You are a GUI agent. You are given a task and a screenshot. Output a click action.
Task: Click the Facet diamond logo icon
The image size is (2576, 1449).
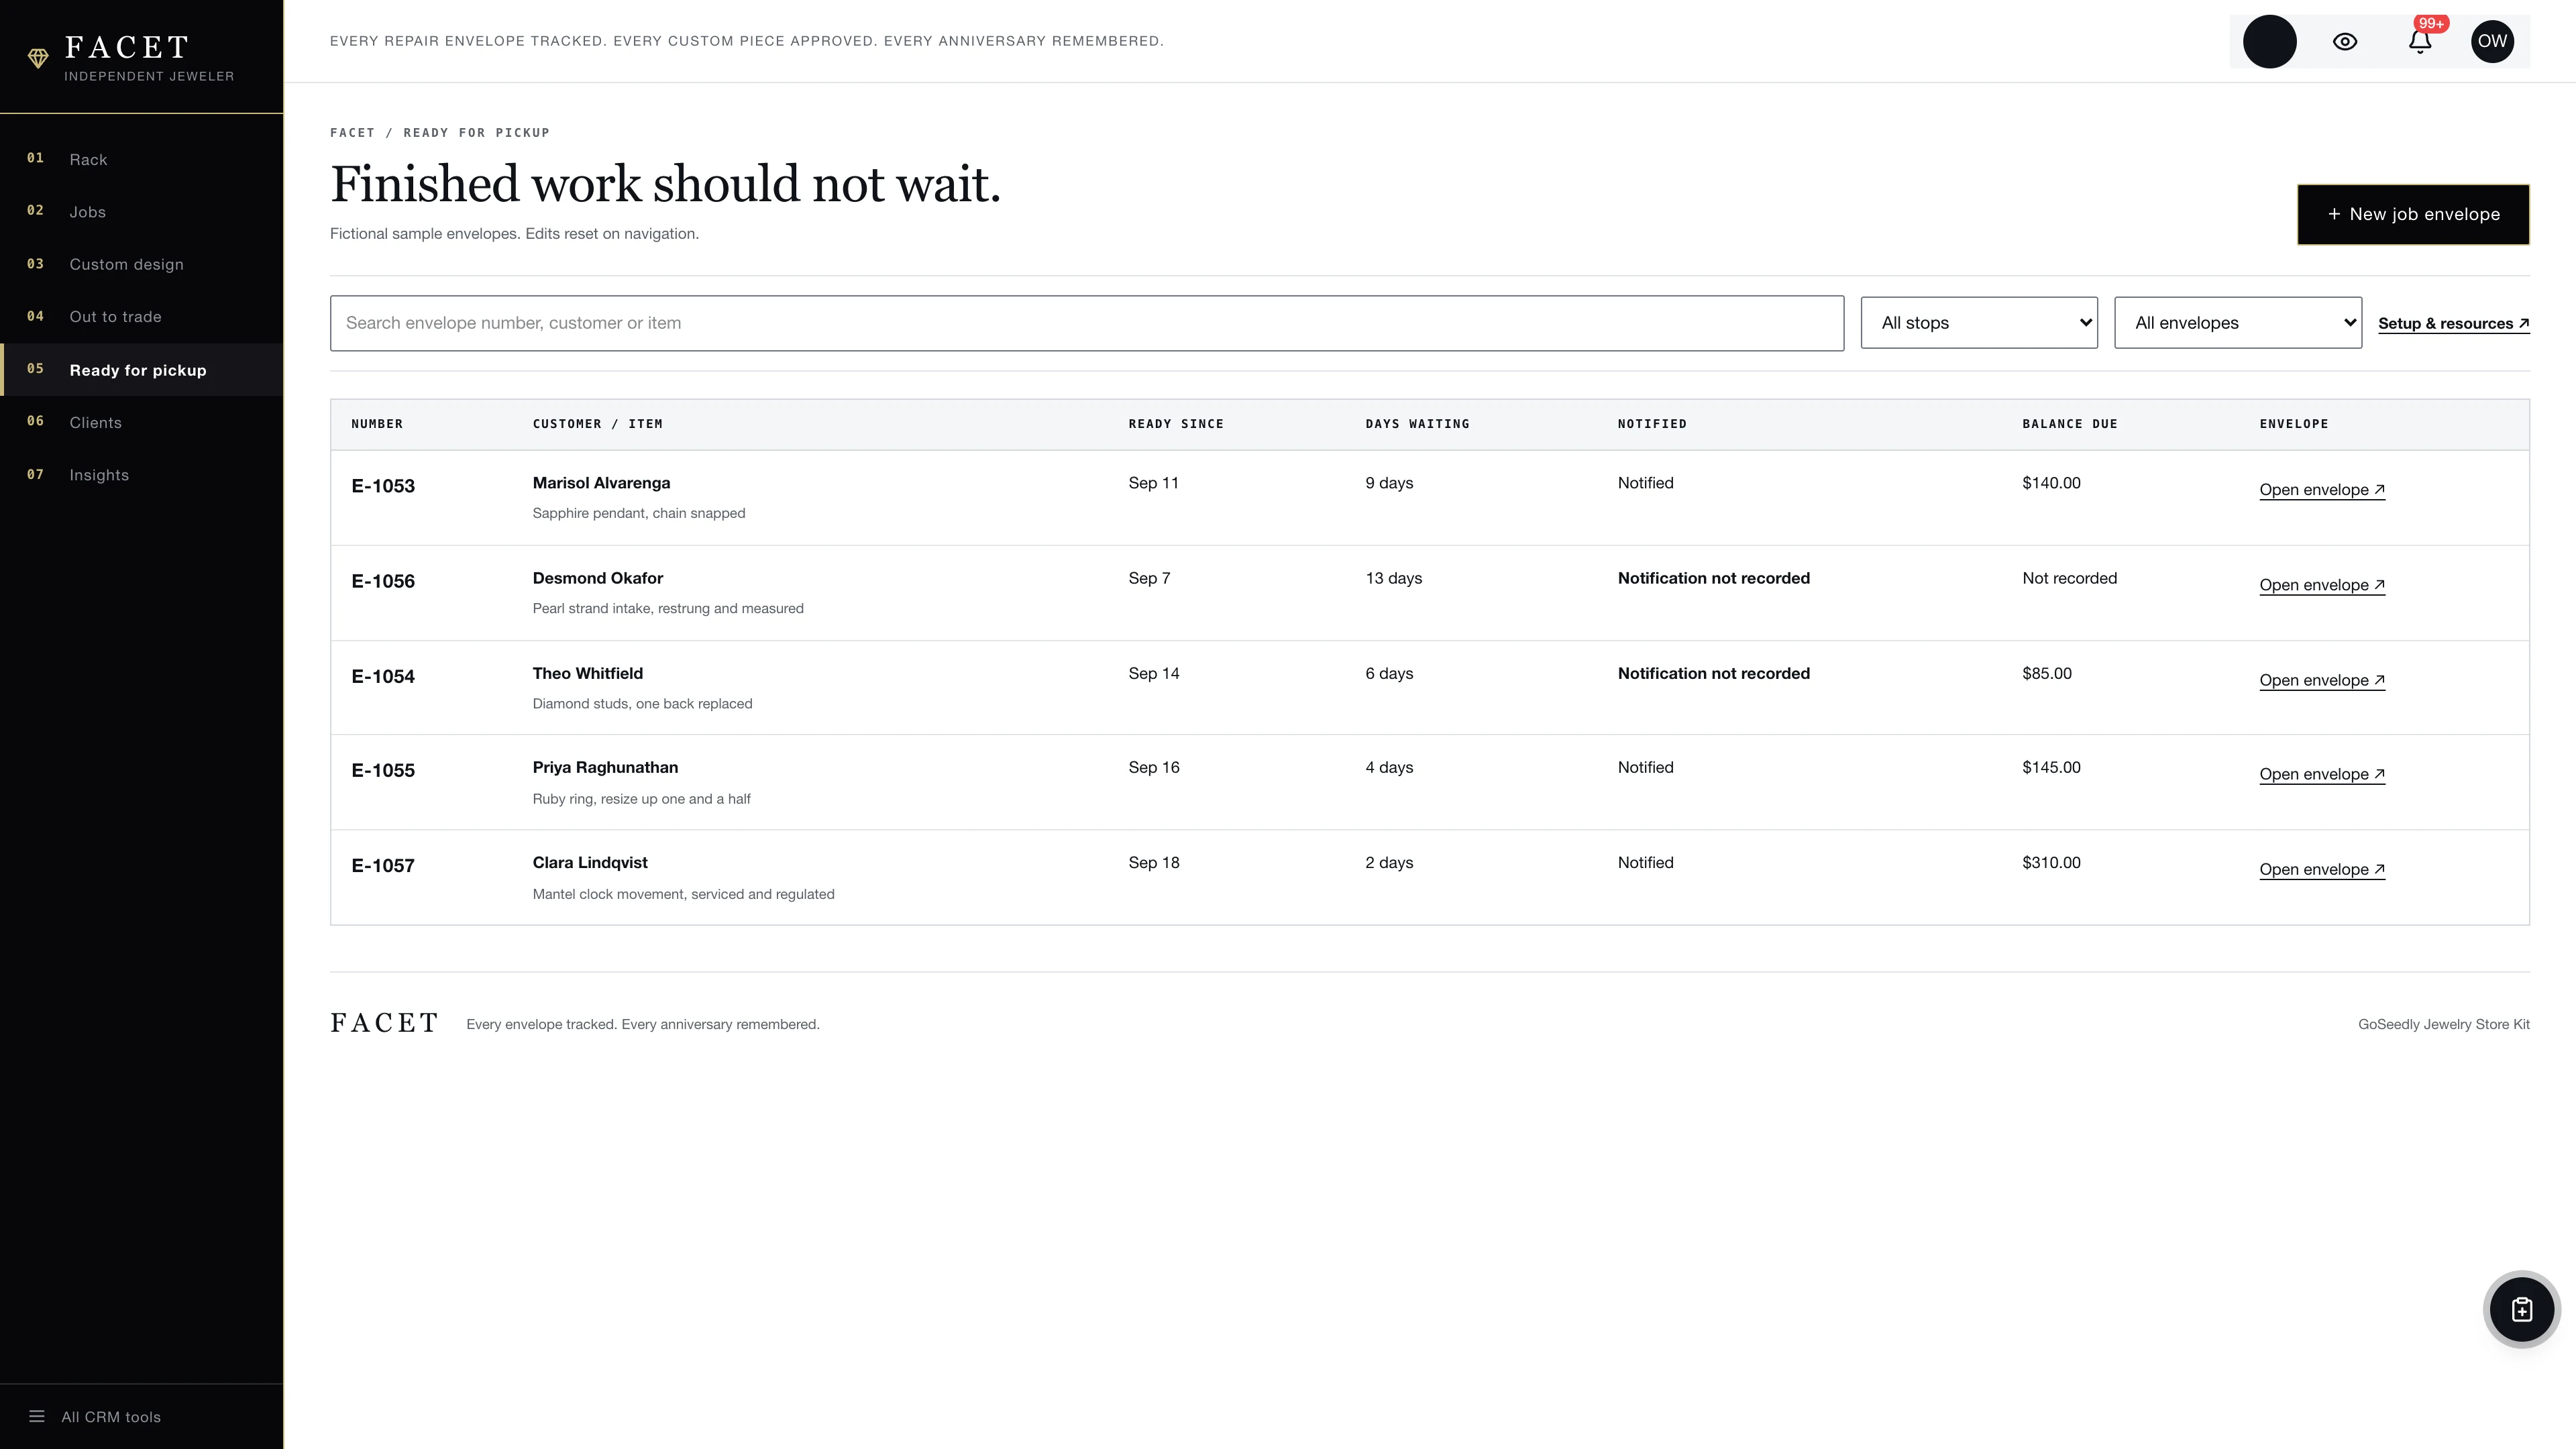click(38, 59)
